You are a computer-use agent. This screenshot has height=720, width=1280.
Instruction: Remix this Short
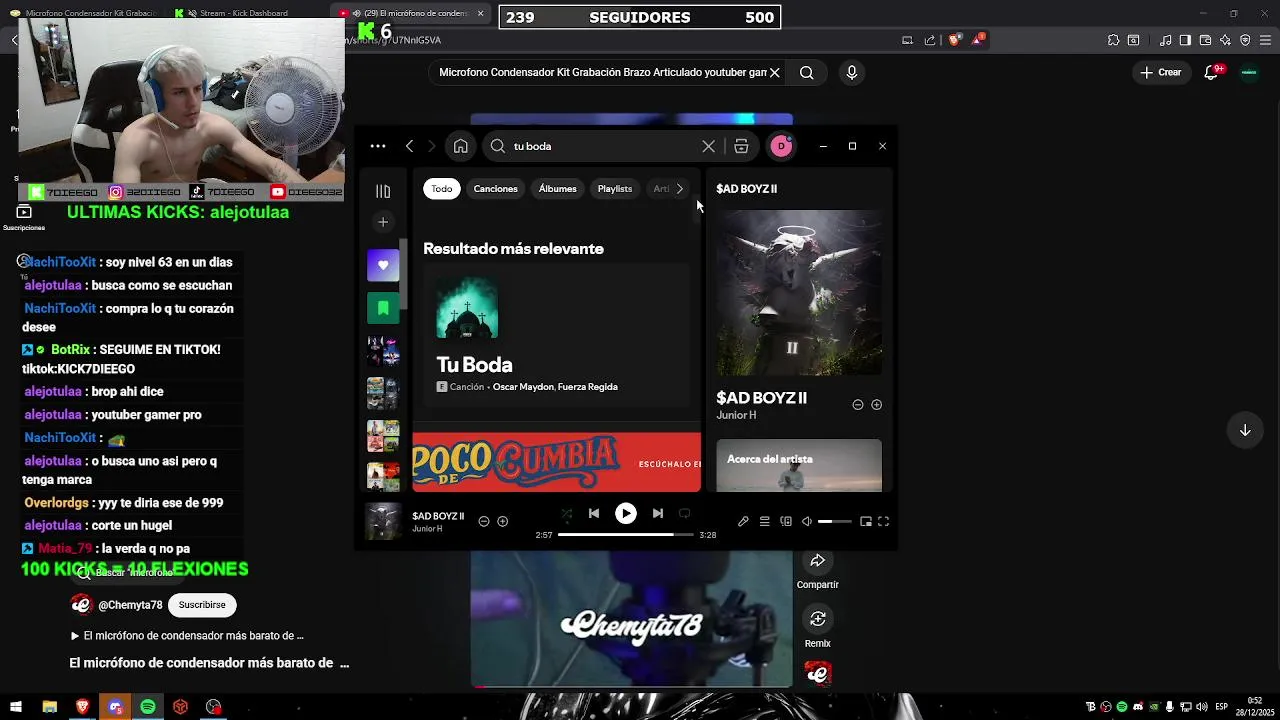coord(818,628)
